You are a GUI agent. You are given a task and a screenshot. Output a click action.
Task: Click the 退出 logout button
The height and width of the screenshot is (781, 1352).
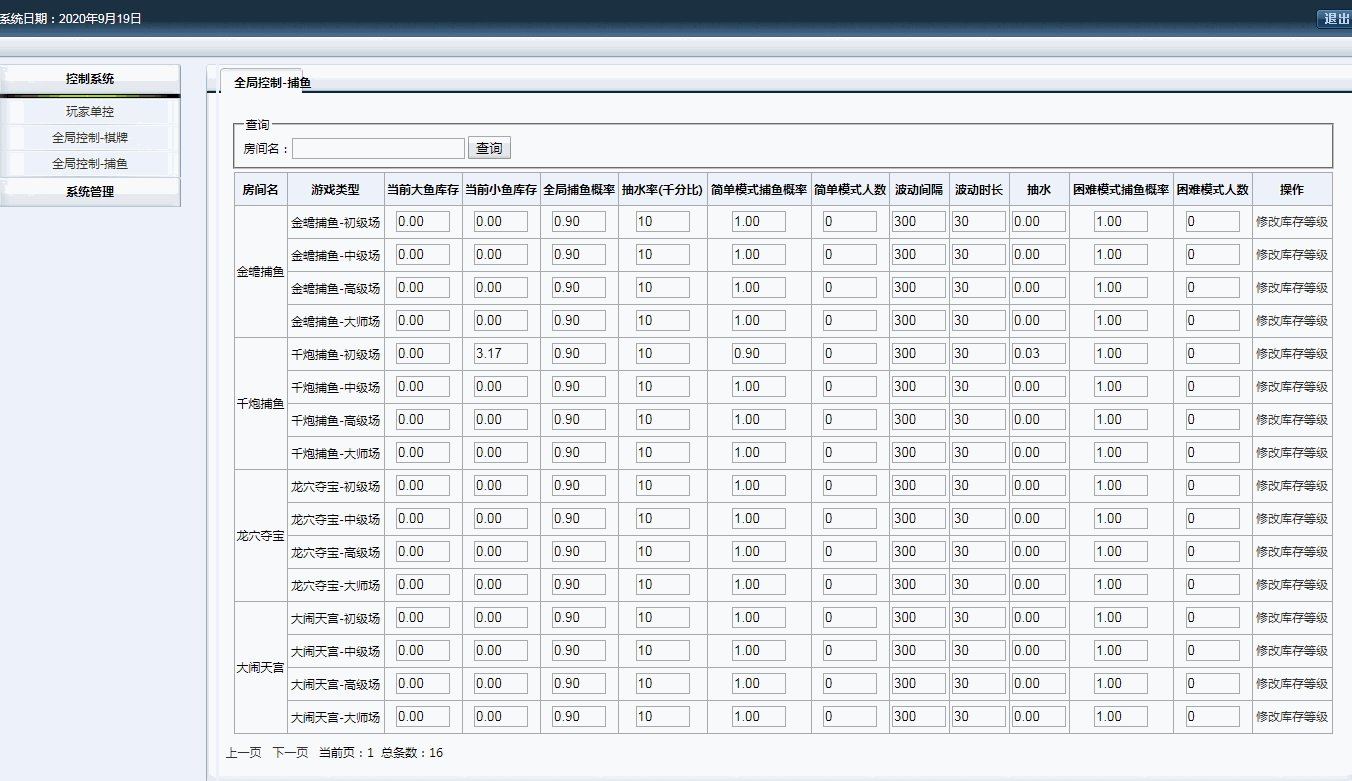pyautogui.click(x=1335, y=19)
